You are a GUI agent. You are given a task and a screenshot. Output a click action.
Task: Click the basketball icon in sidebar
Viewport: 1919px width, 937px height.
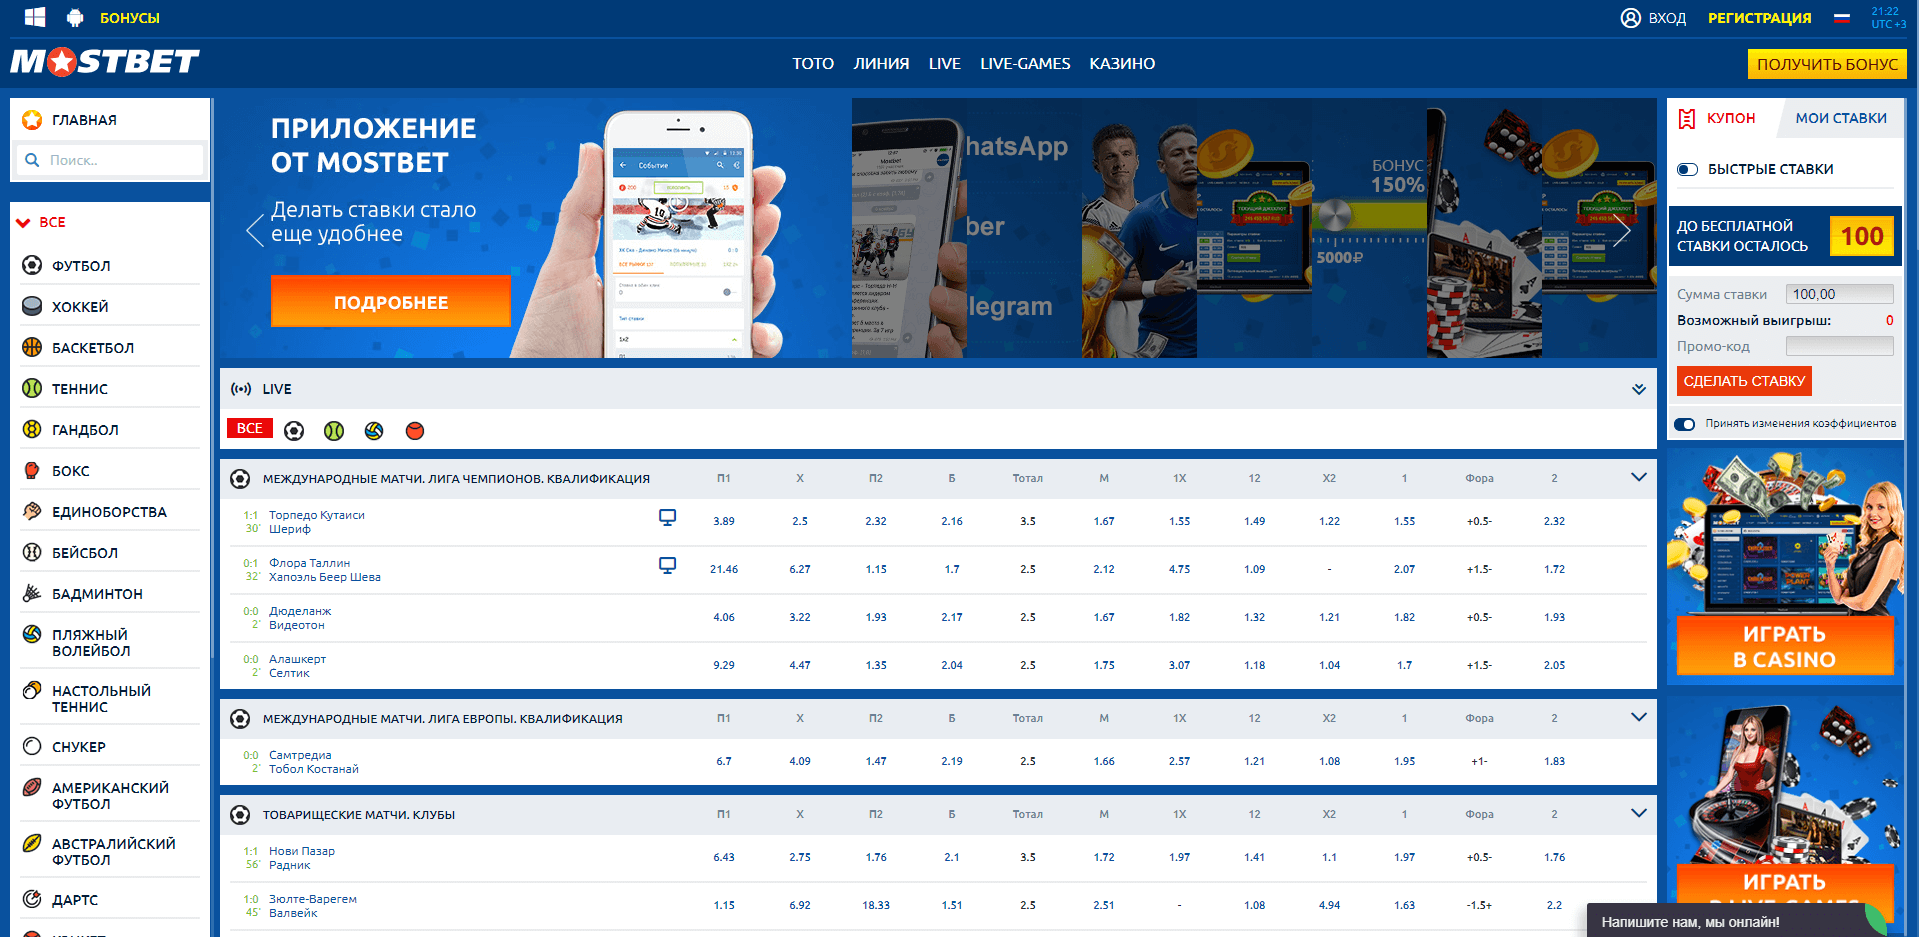pos(32,347)
